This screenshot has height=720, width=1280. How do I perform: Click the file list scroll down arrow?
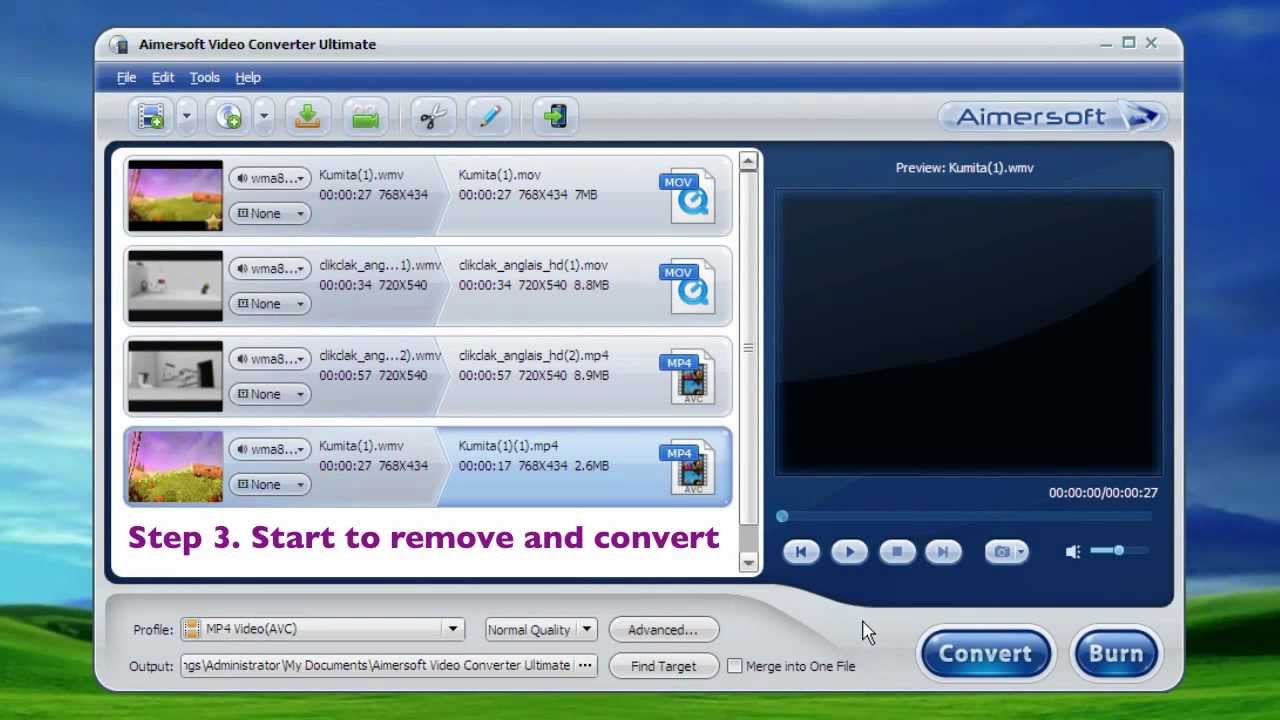pyautogui.click(x=749, y=563)
